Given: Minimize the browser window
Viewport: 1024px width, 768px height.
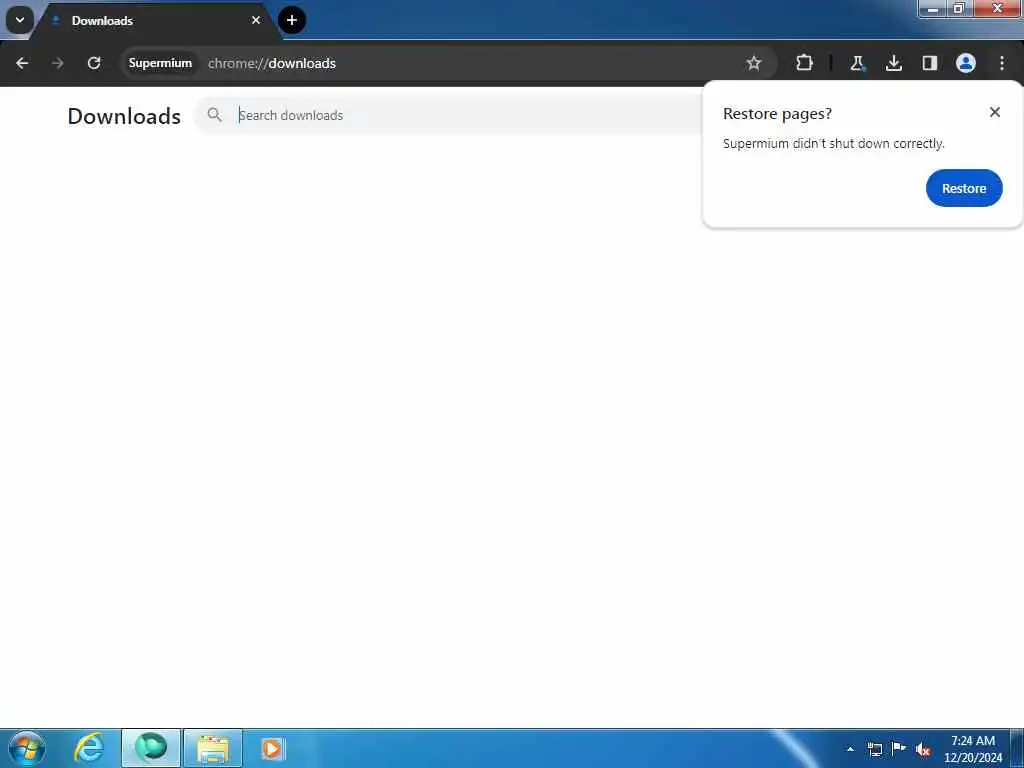Looking at the screenshot, I should (933, 8).
